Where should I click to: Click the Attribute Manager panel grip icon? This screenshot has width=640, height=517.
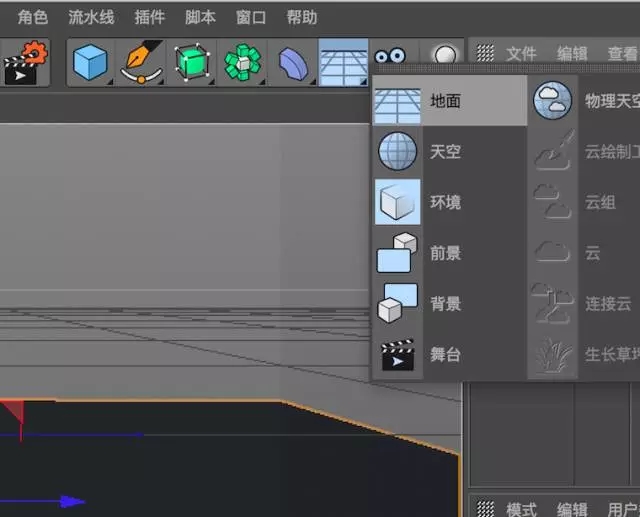point(485,509)
